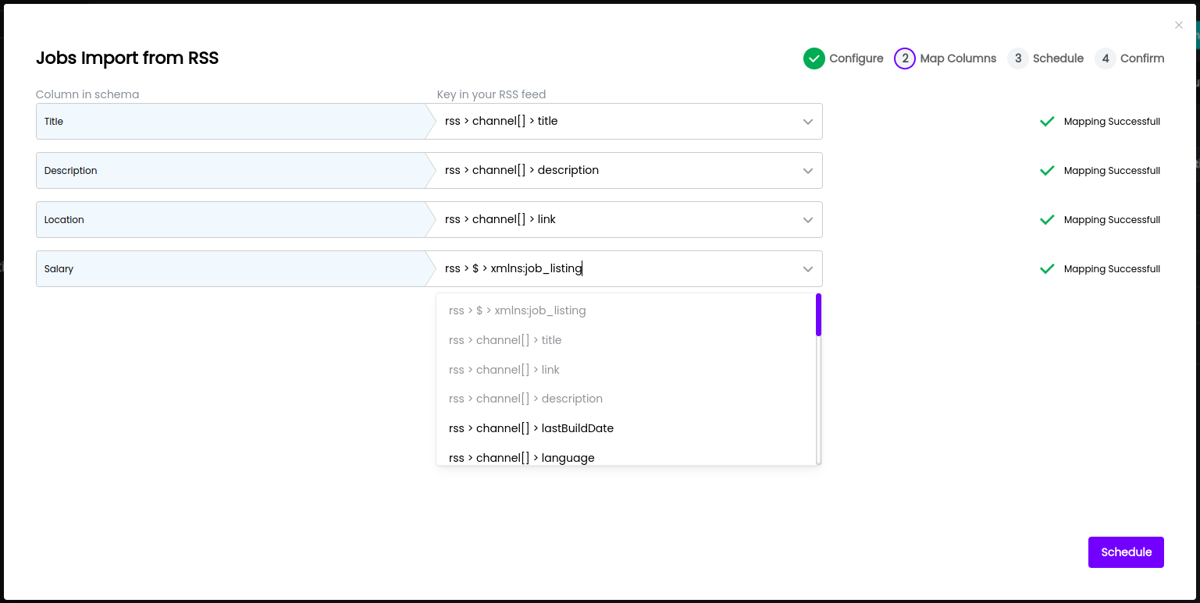Select 'rss > channel[] > lastBuildDate' option
The image size is (1200, 603).
[x=531, y=428]
